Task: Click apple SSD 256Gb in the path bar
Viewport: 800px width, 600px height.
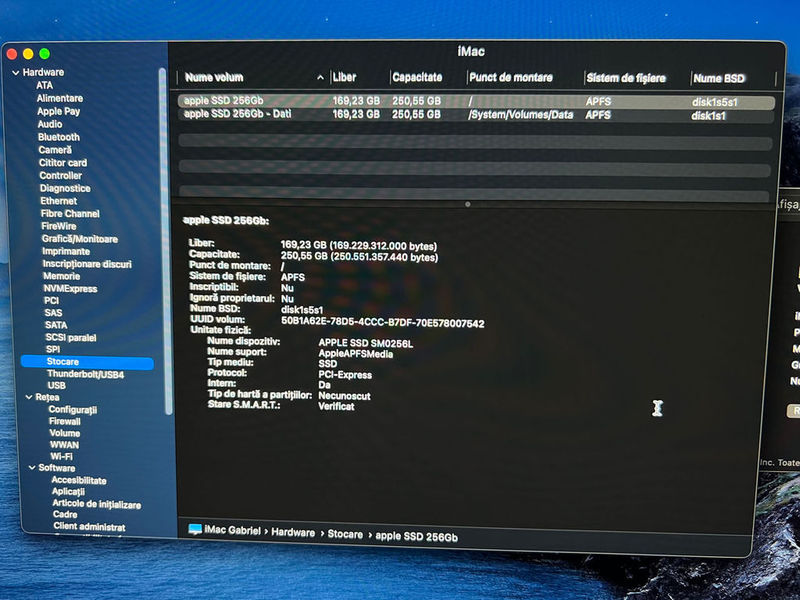Action: pos(416,537)
